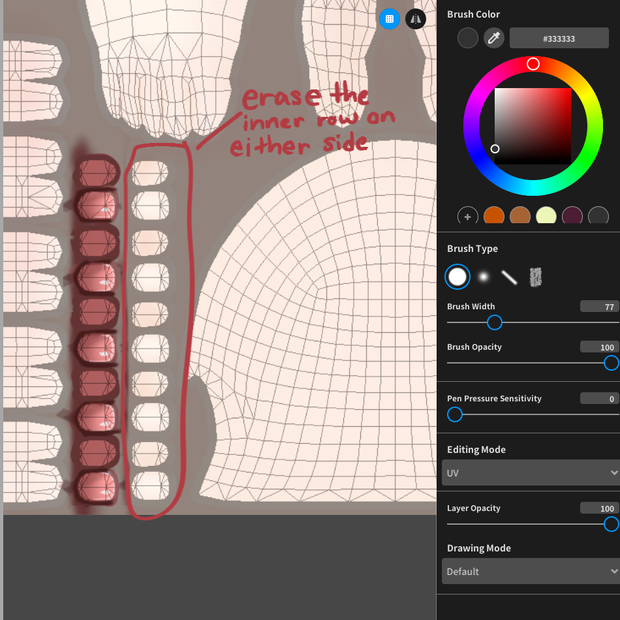Screen dimensions: 620x620
Task: Add current color to saved swatches
Action: (467, 216)
